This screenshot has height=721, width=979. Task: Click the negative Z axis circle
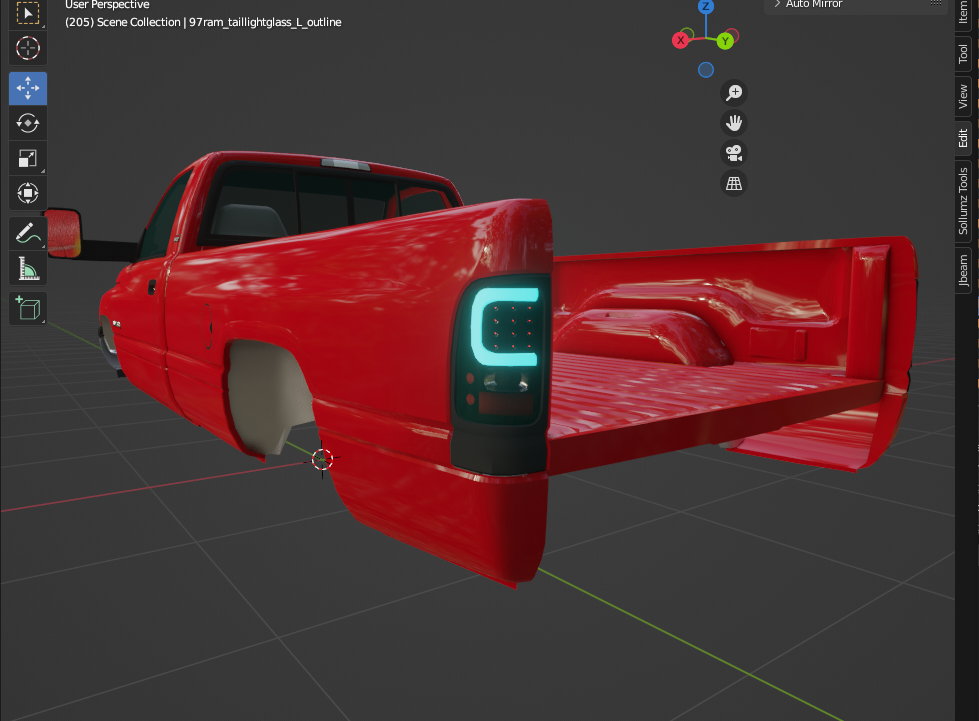[706, 70]
